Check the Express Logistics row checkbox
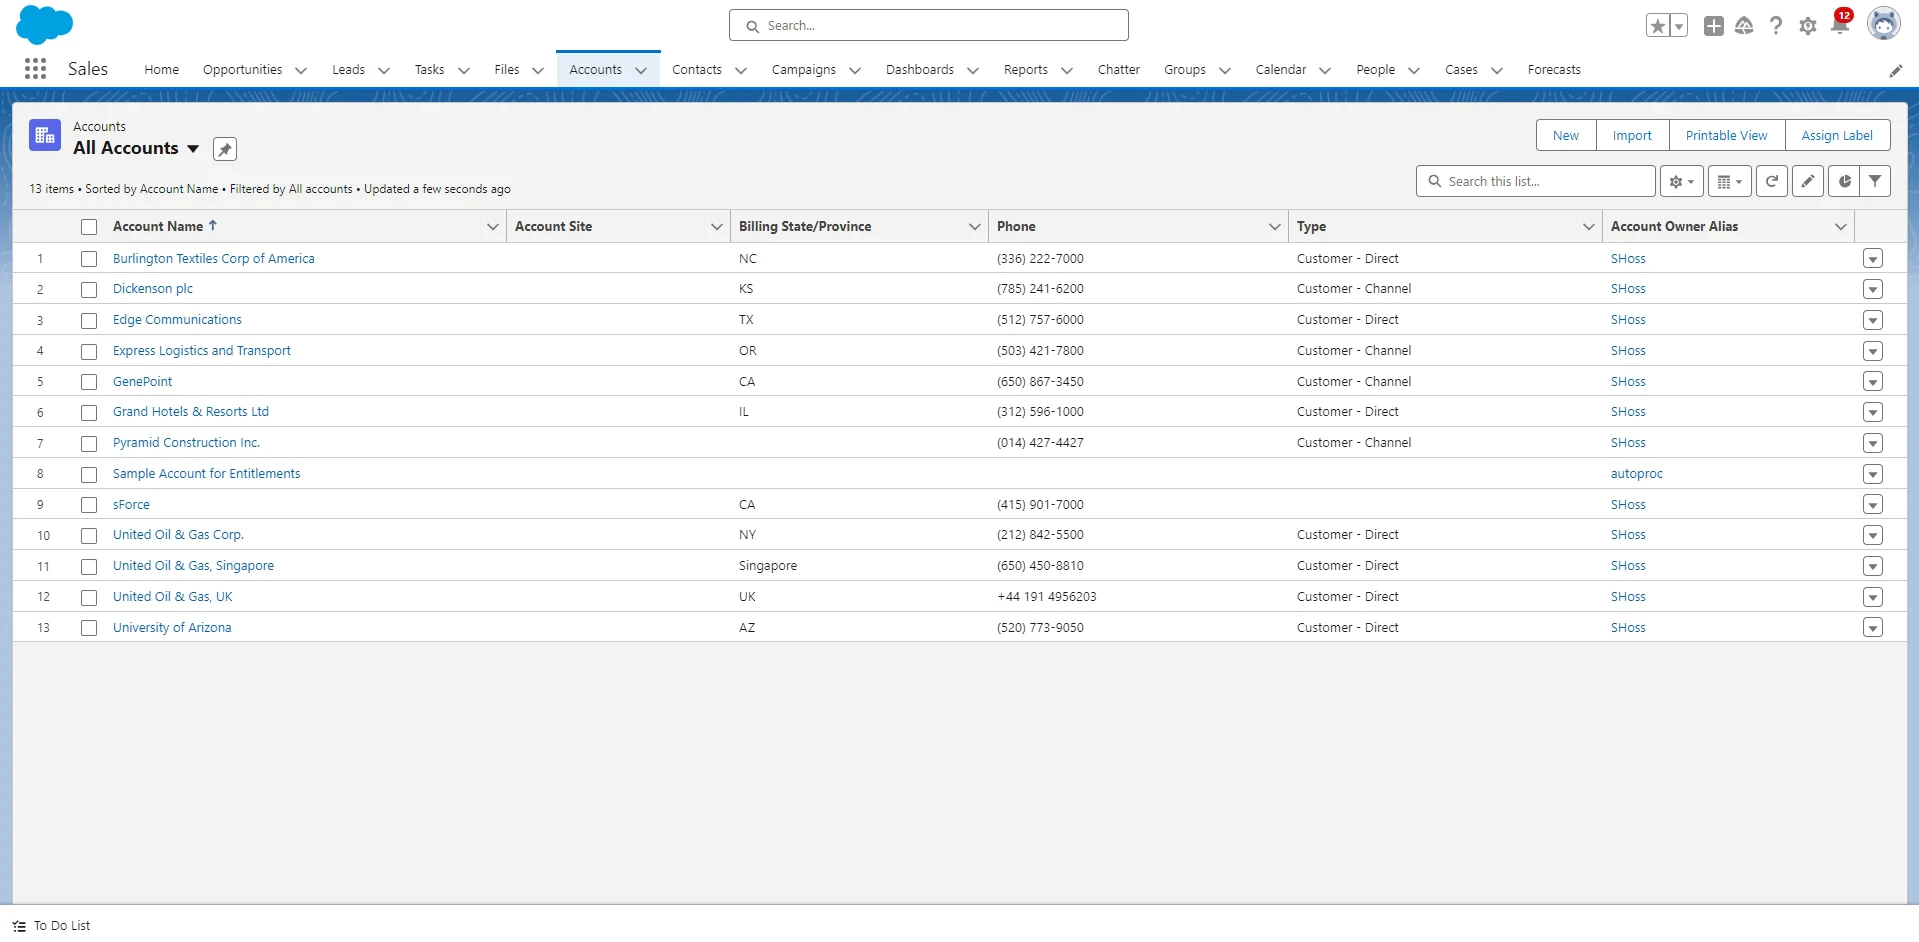 [89, 352]
